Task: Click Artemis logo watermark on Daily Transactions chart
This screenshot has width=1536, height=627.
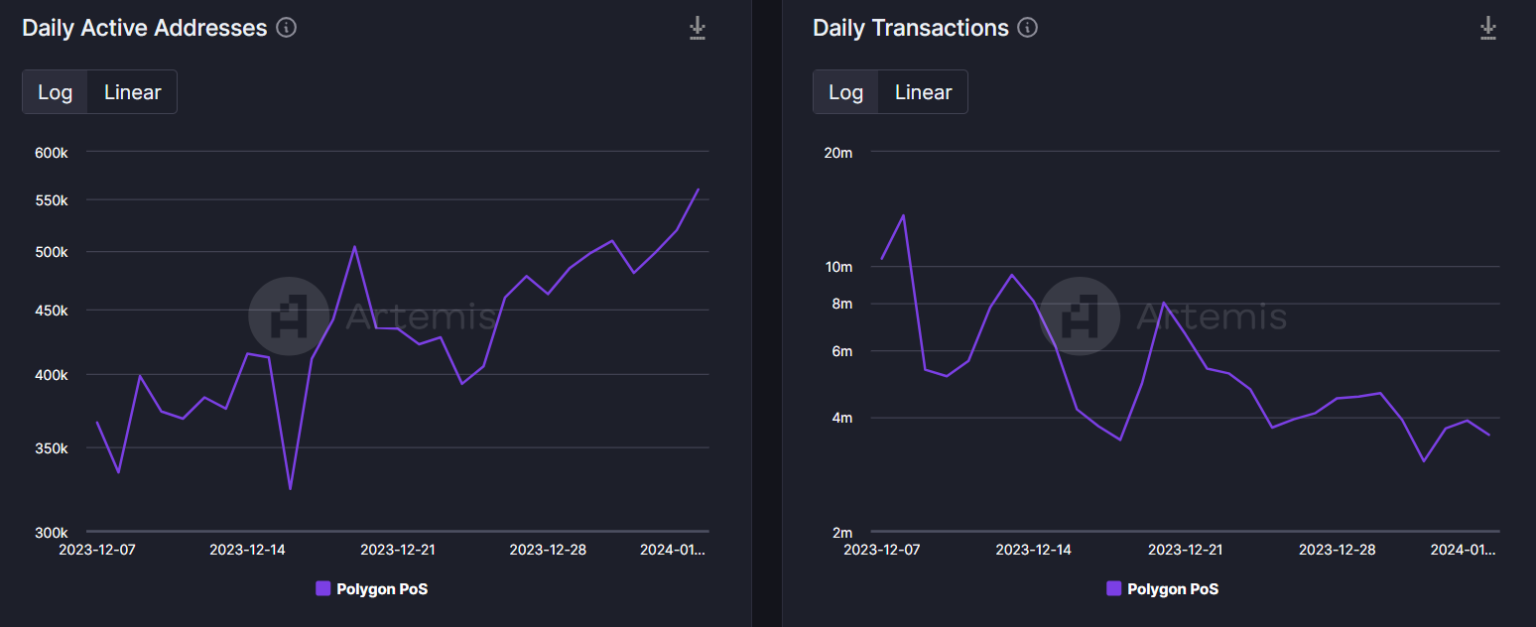Action: click(x=1079, y=316)
